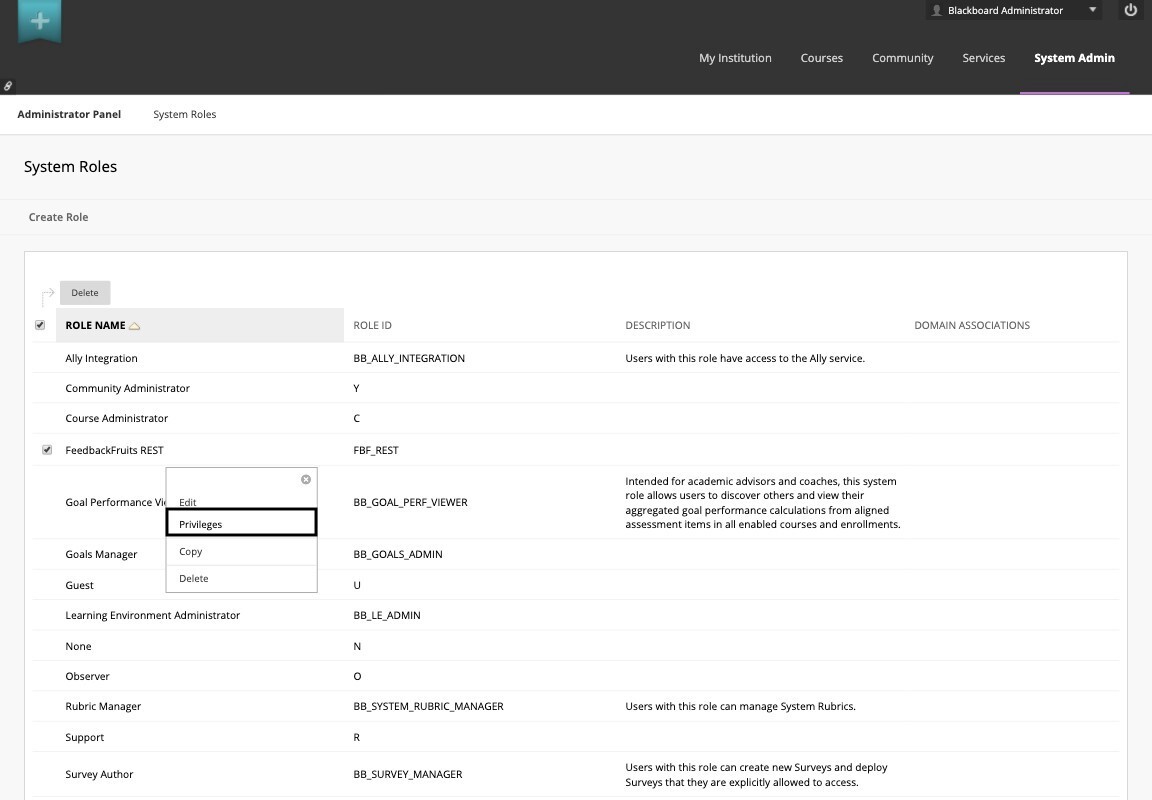
Task: Choose Copy in the role context menu
Action: pyautogui.click(x=191, y=551)
